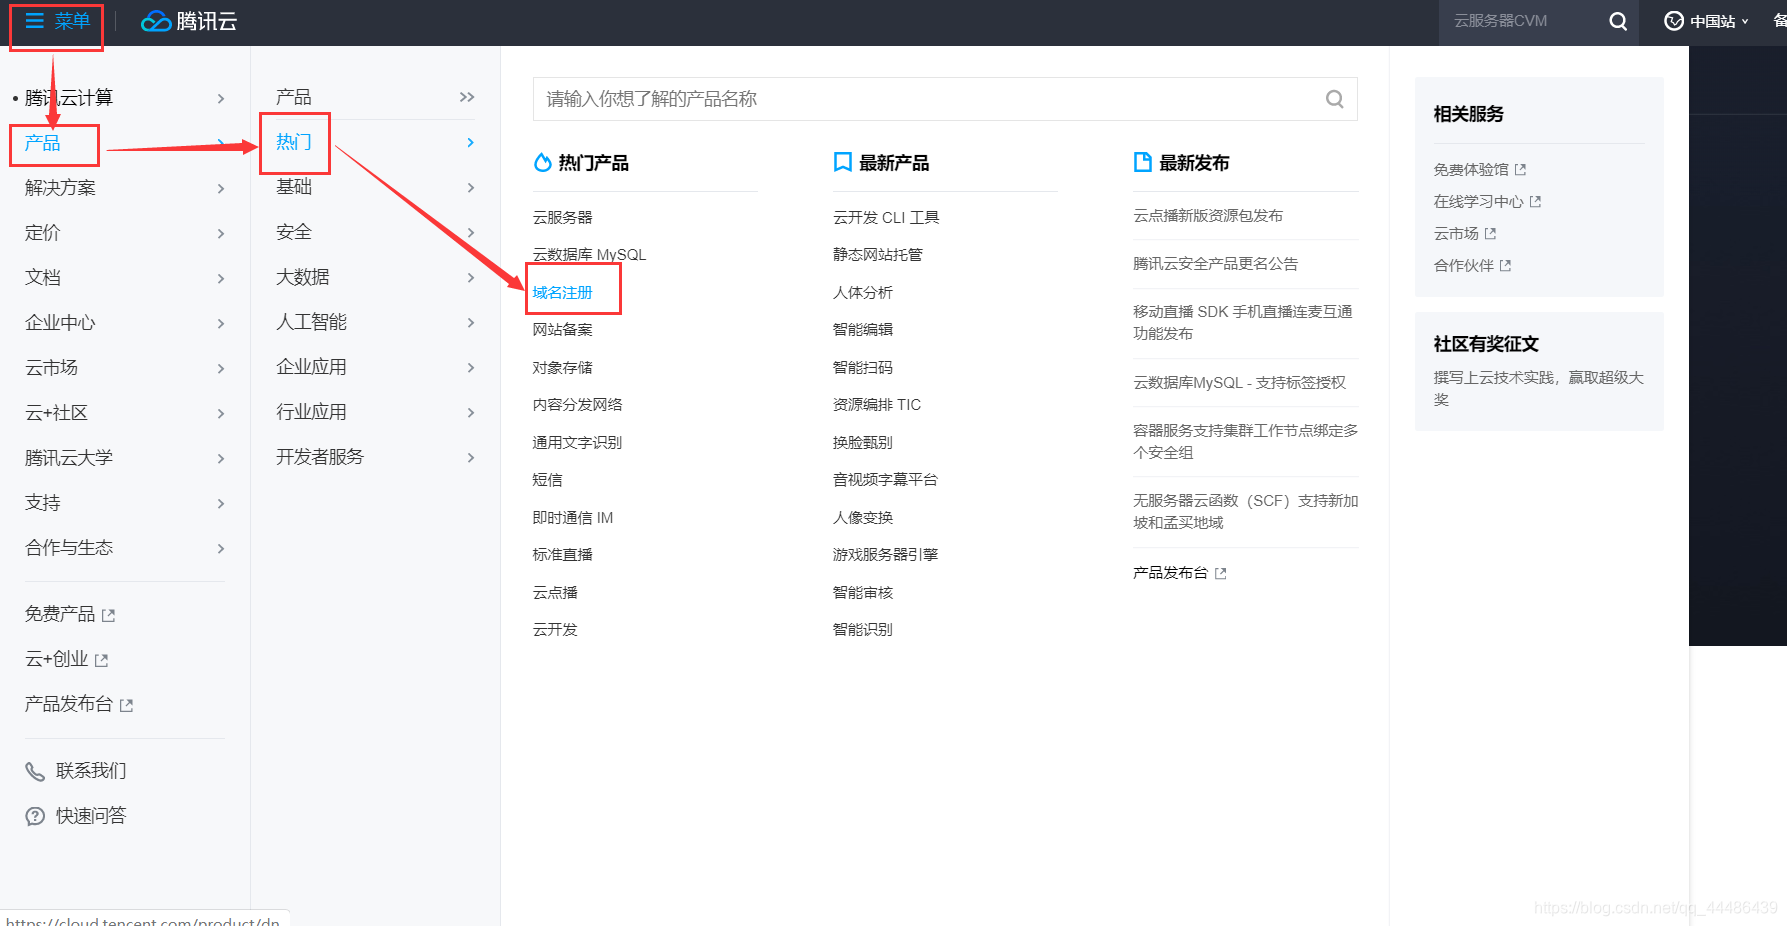This screenshot has height=926, width=1787.
Task: Open the 中国站 region selector
Action: (x=1706, y=21)
